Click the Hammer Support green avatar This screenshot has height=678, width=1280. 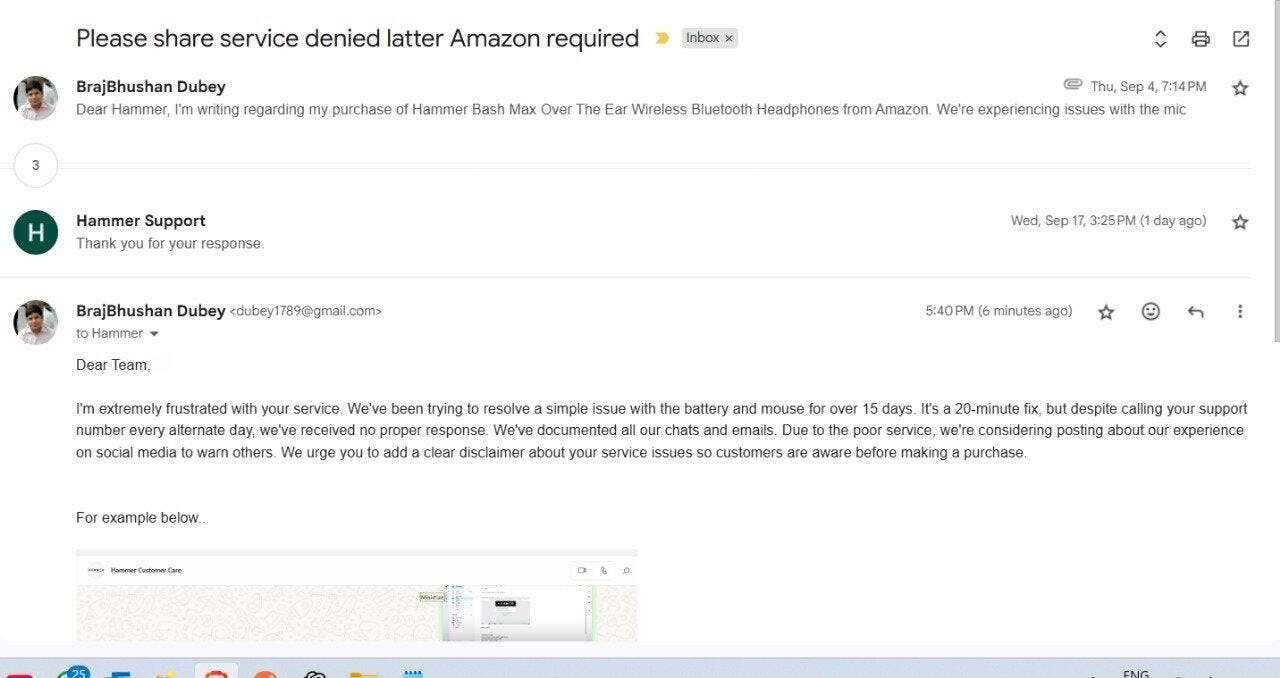coord(36,232)
